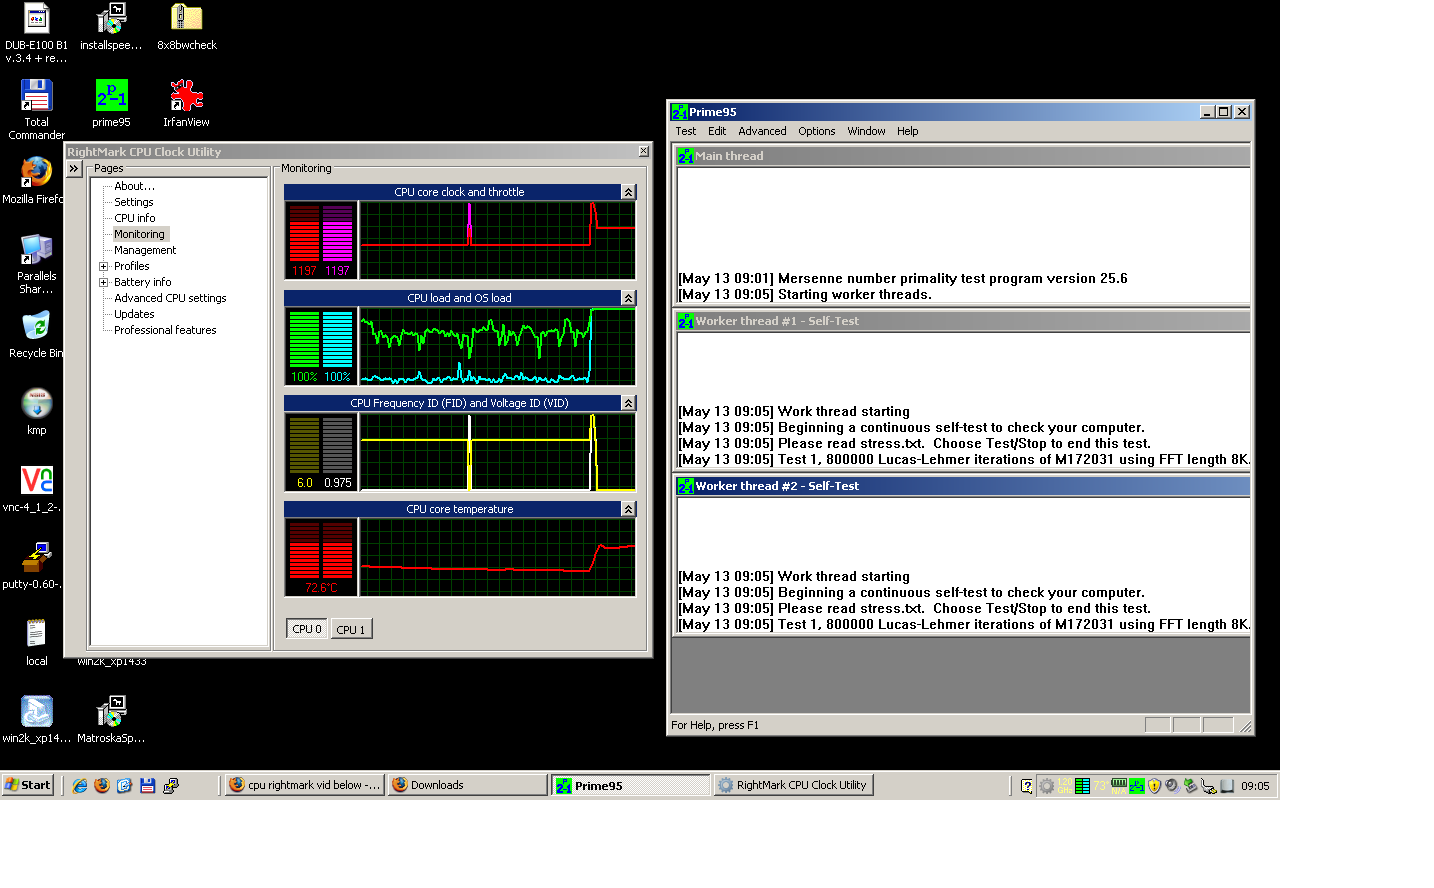Image resolution: width=1434 pixels, height=888 pixels.
Task: Open the Total Commander desktop icon
Action: (36, 110)
